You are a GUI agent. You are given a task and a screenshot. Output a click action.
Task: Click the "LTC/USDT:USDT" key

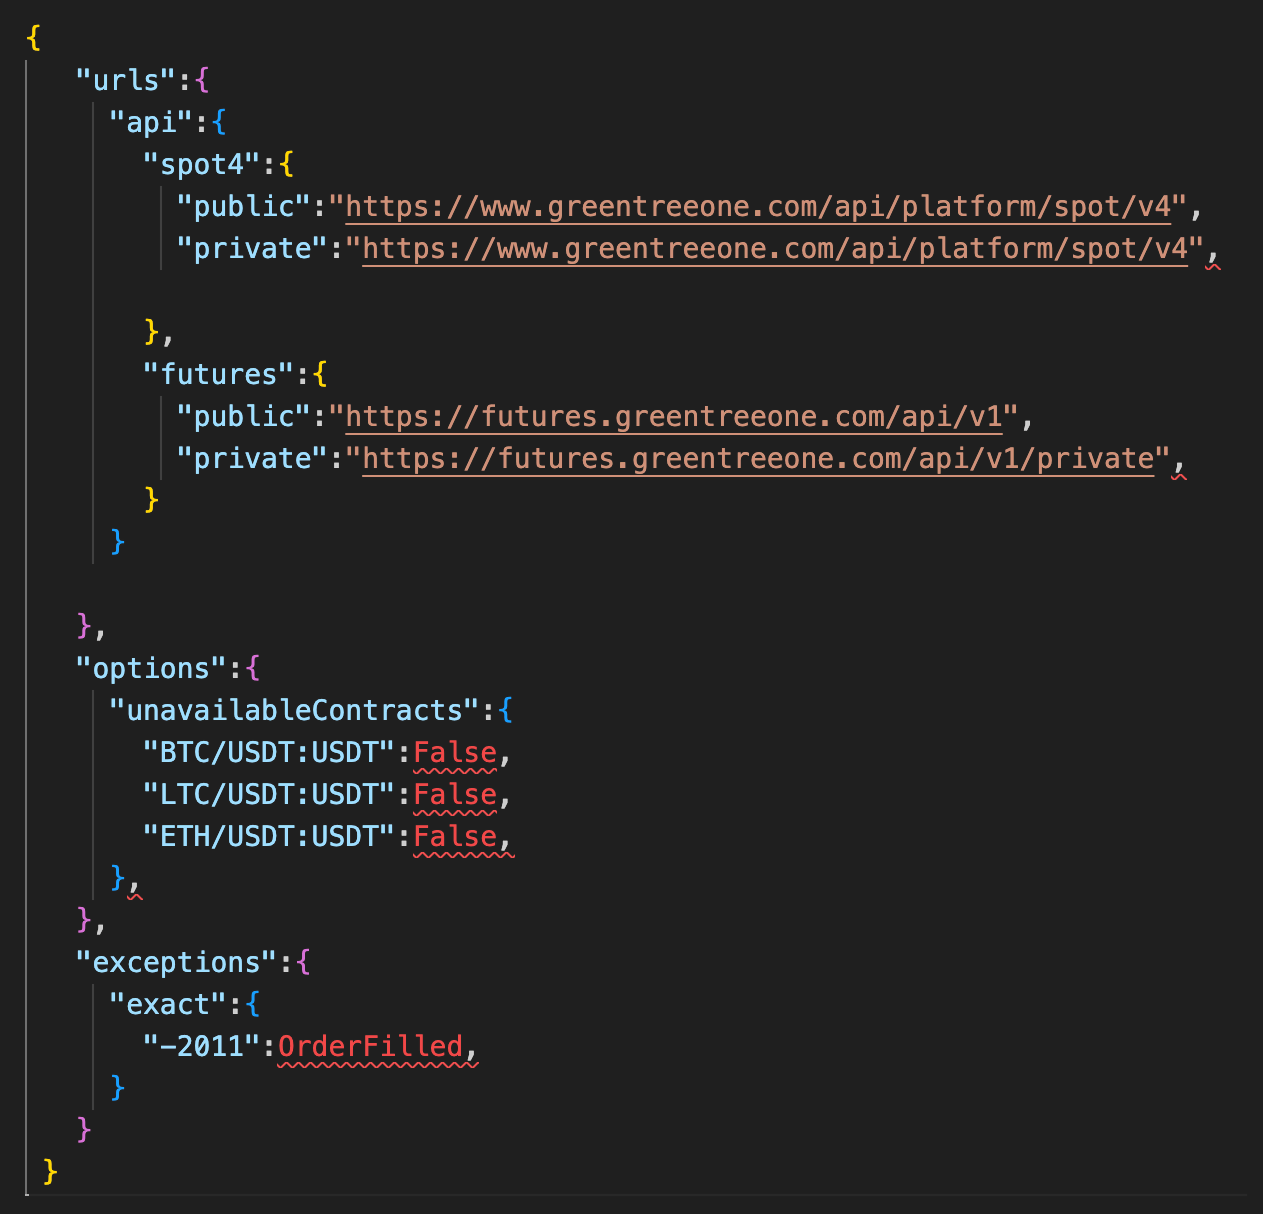pos(270,794)
